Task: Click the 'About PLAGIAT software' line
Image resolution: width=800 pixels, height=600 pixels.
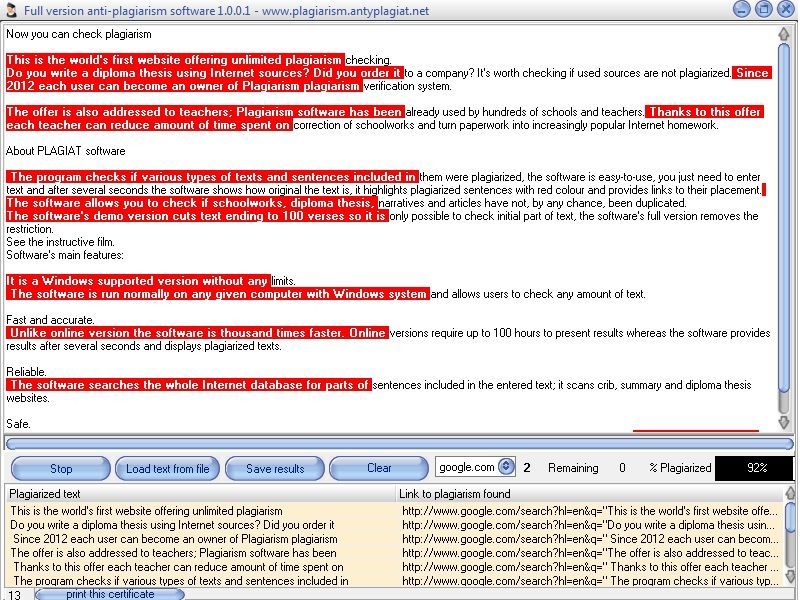Action: [x=65, y=151]
